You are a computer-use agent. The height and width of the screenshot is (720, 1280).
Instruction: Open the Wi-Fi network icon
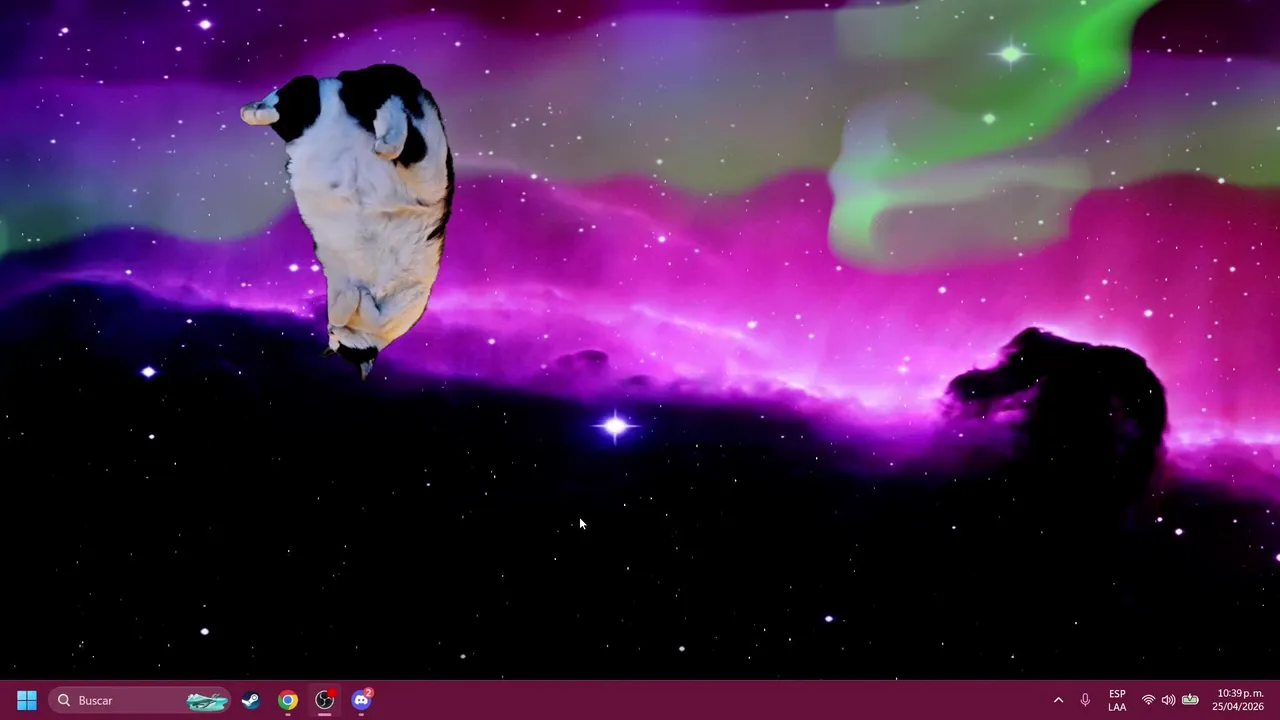pos(1148,700)
